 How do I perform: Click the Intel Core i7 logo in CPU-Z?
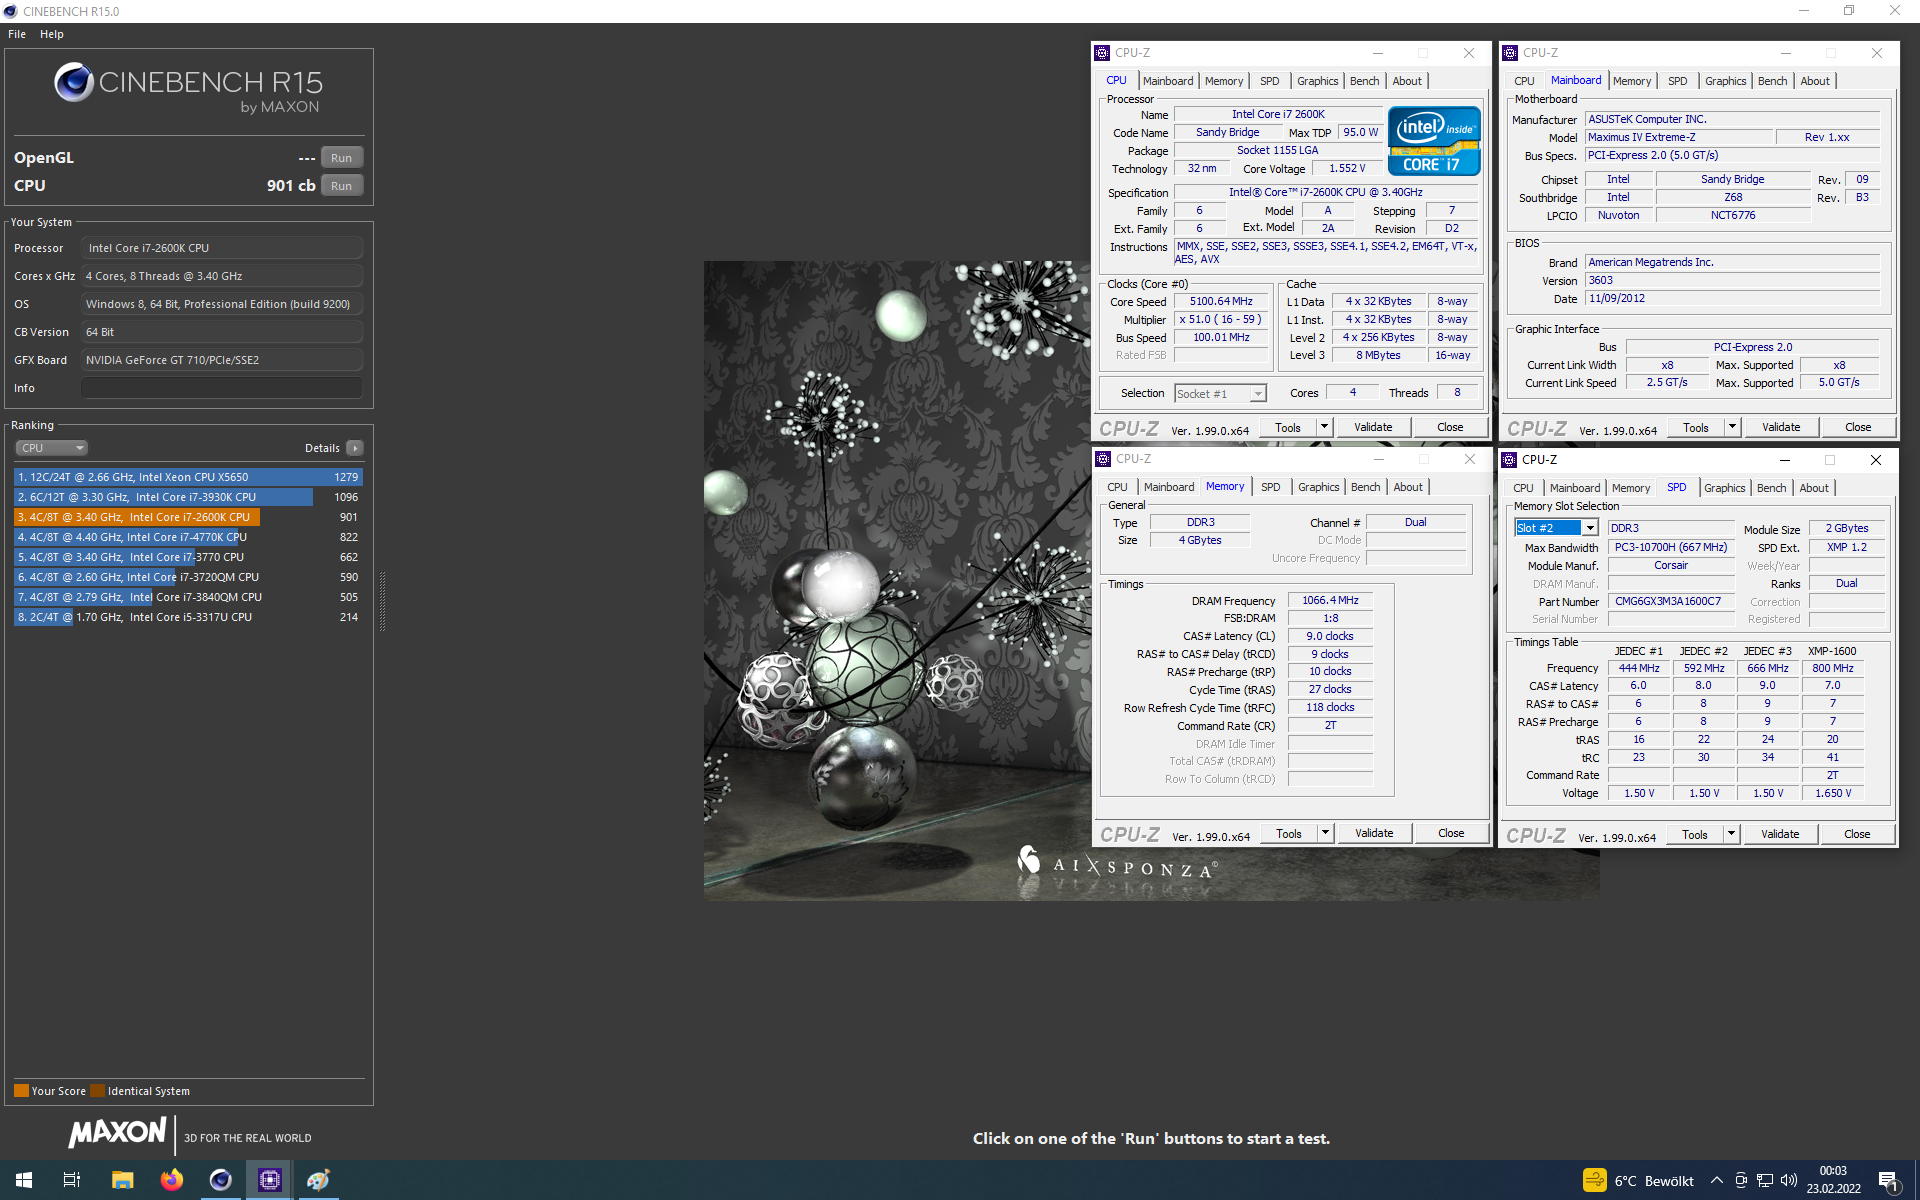pos(1434,141)
